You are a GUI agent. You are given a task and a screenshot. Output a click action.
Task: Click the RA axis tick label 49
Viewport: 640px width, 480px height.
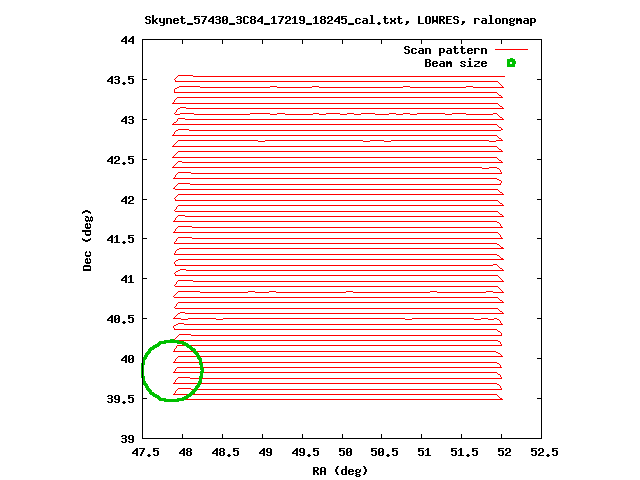pyautogui.click(x=266, y=452)
